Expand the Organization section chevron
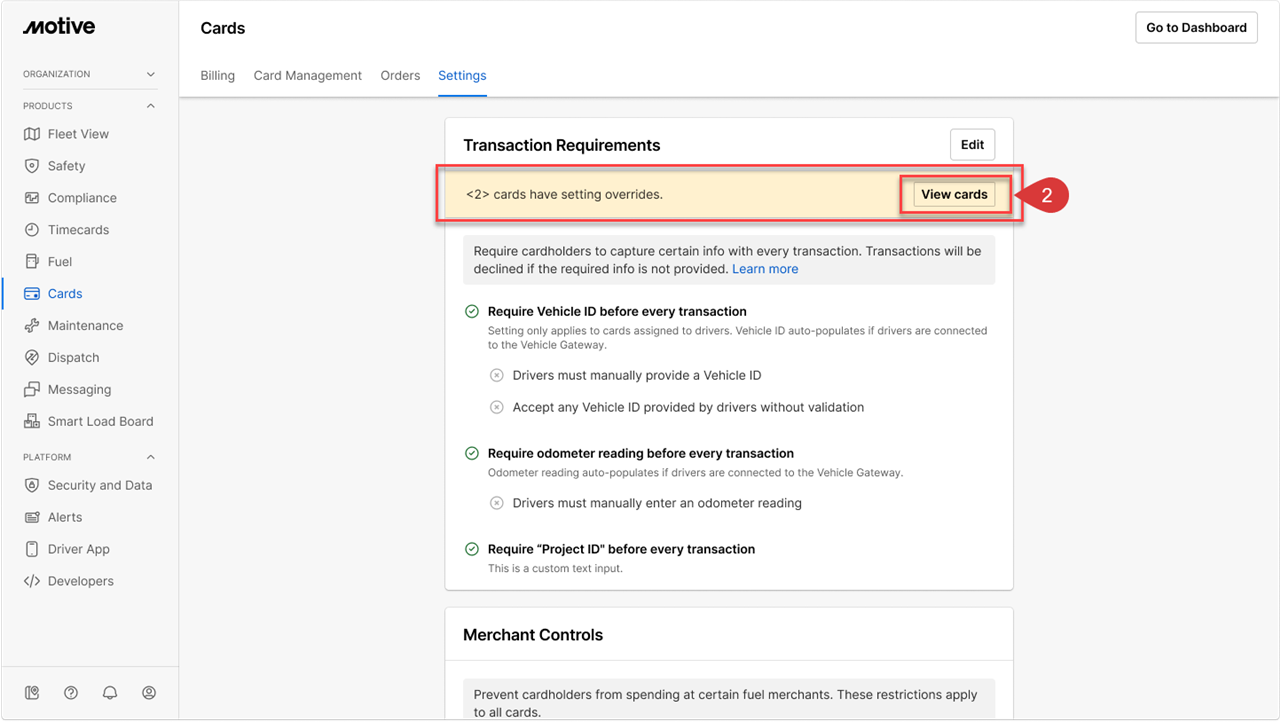 tap(151, 74)
